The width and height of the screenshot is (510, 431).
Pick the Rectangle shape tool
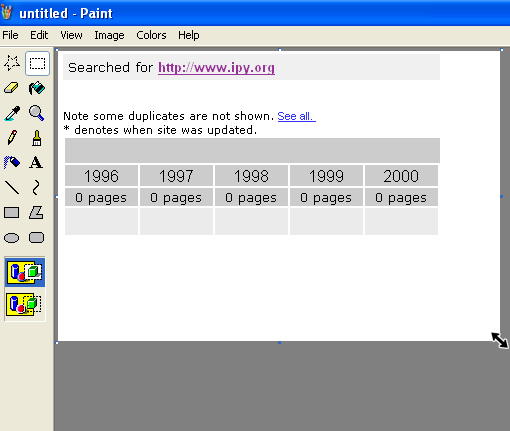pos(12,213)
